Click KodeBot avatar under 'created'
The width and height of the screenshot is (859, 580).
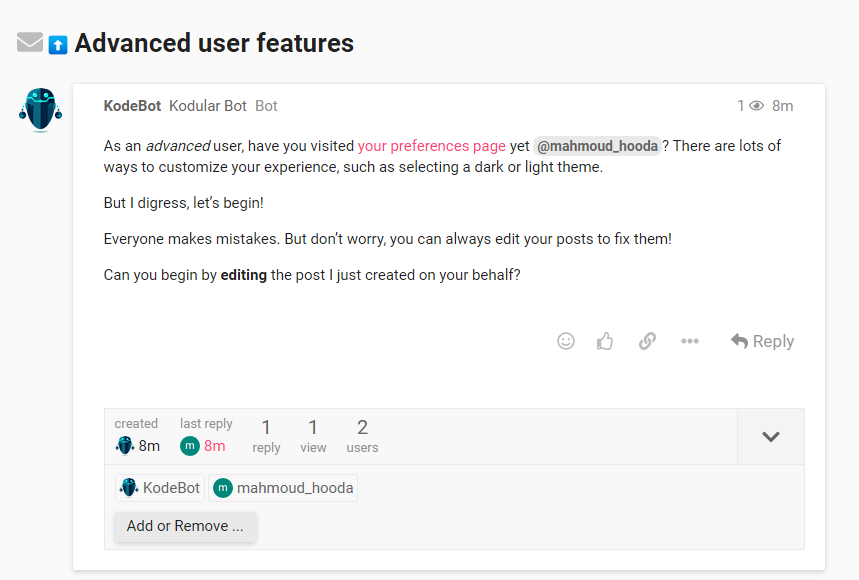click(x=125, y=446)
